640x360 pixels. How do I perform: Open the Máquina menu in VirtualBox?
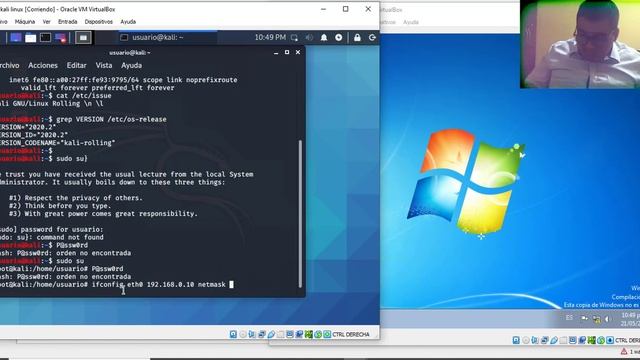click(25, 22)
